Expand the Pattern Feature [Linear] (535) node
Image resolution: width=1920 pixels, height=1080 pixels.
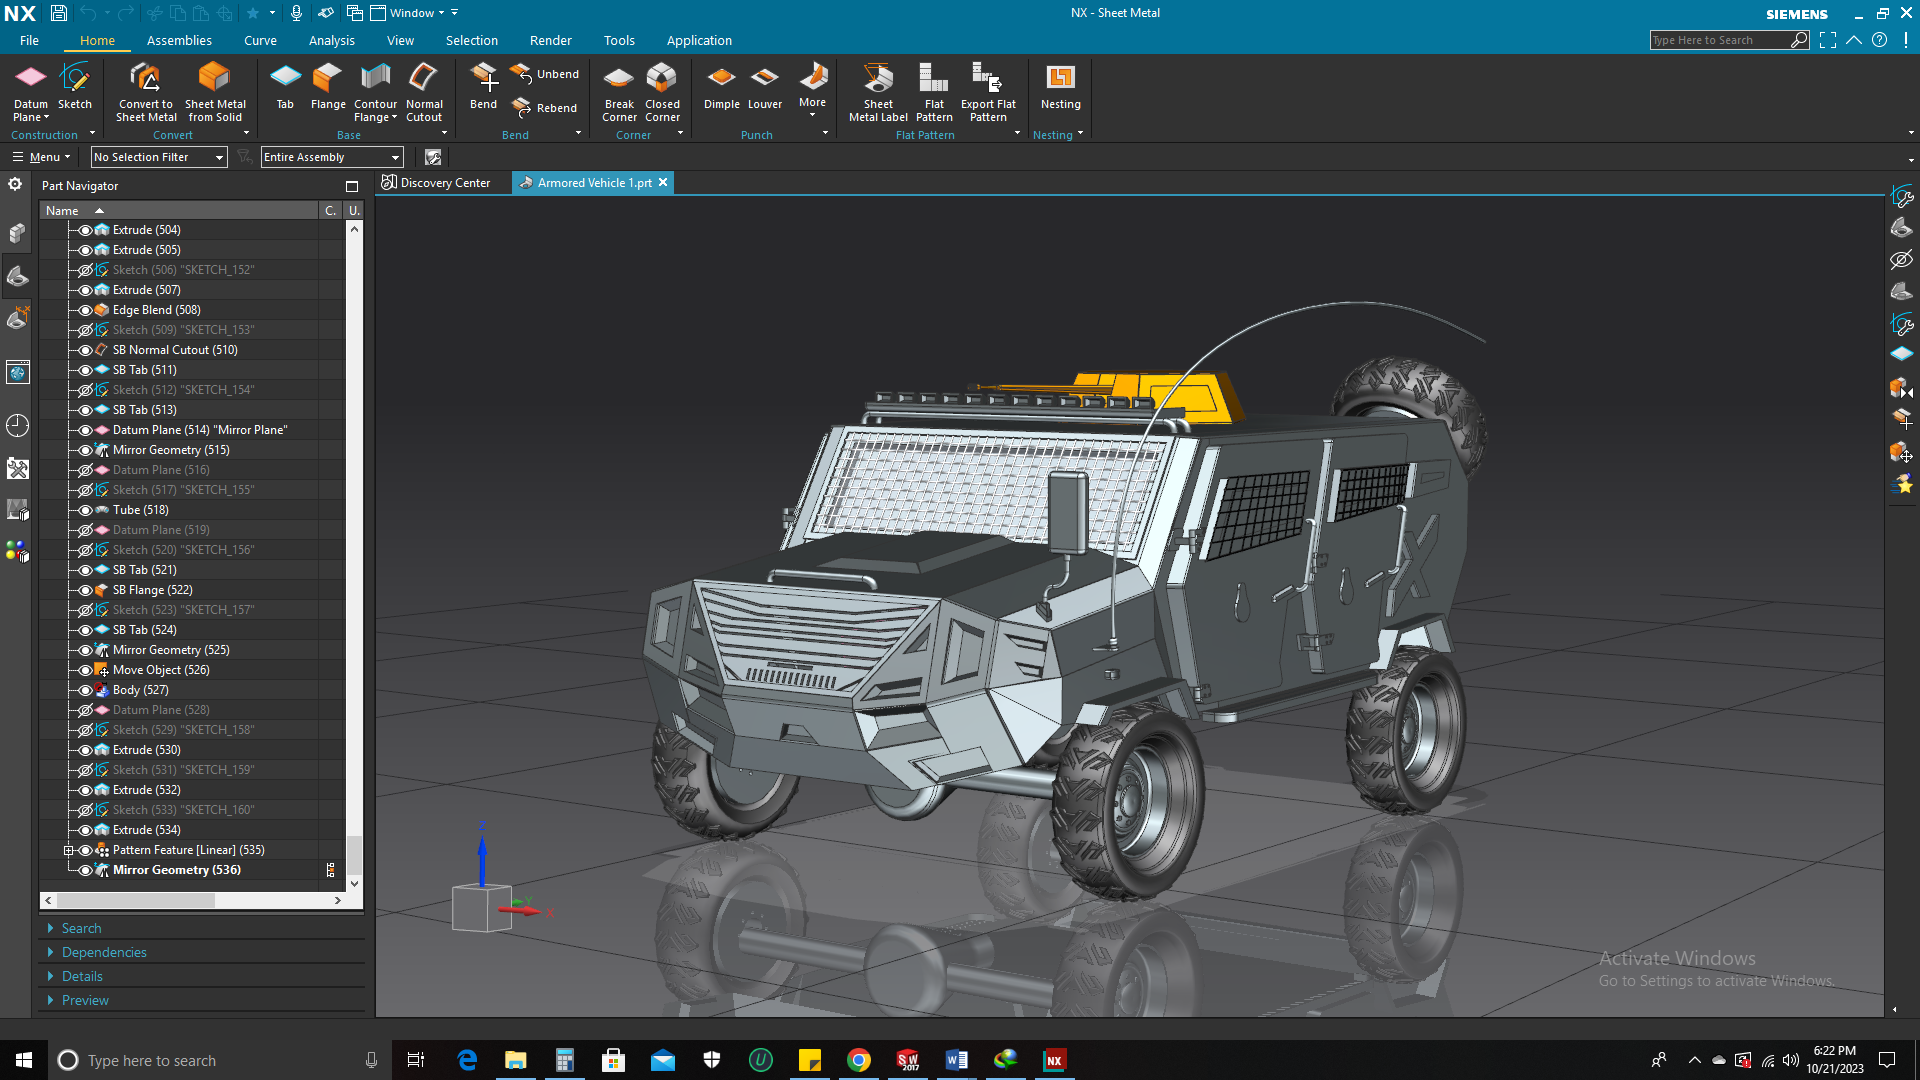68,850
